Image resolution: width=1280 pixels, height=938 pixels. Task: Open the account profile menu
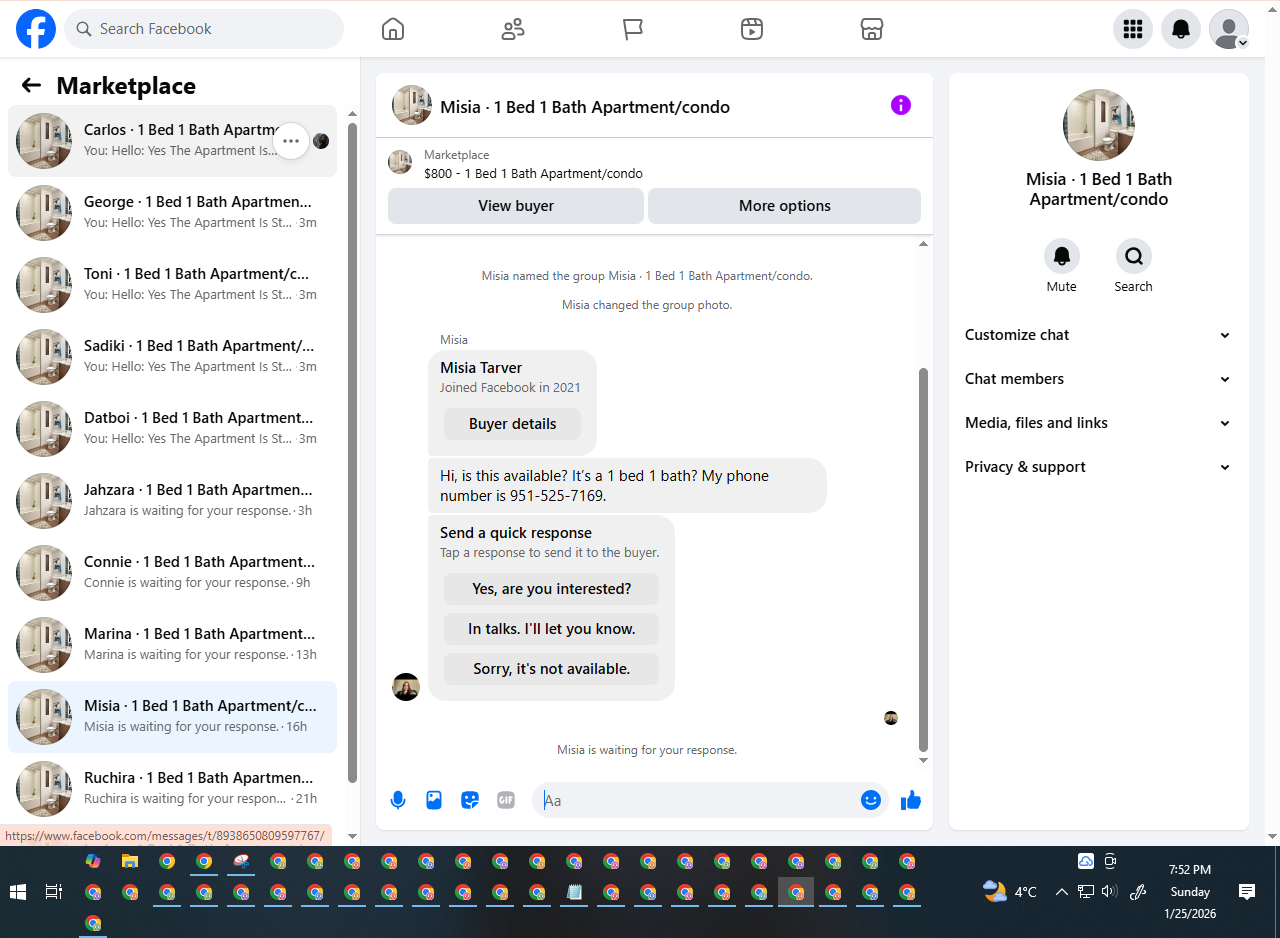(1229, 29)
